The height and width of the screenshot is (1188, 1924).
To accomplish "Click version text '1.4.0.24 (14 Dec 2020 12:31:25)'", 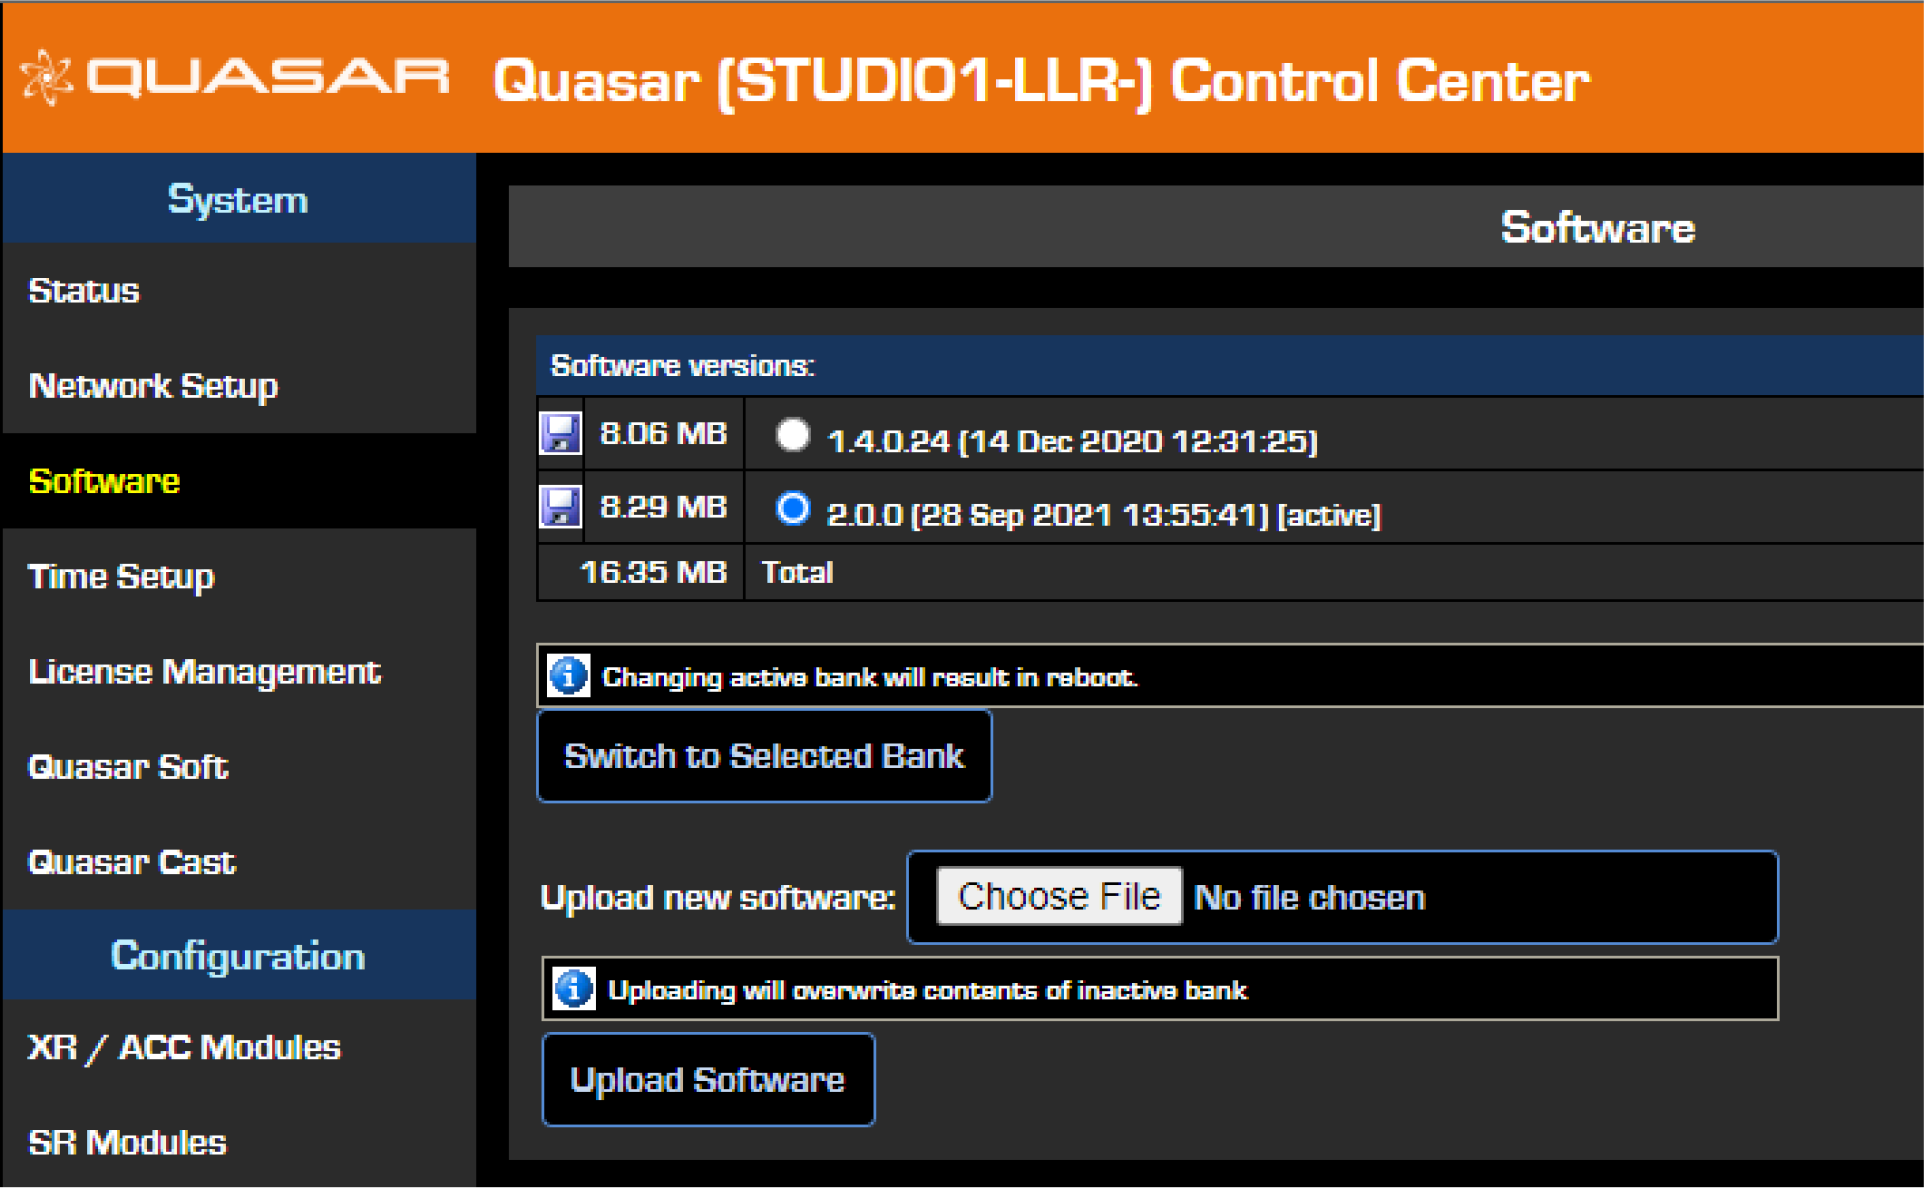I will [x=1072, y=441].
